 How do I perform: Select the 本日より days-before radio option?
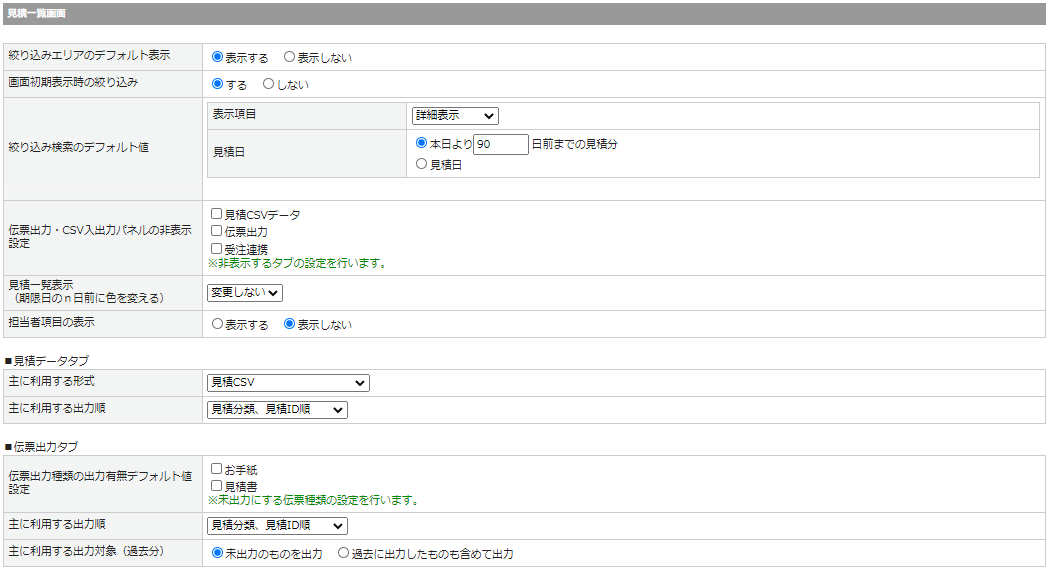click(x=421, y=144)
